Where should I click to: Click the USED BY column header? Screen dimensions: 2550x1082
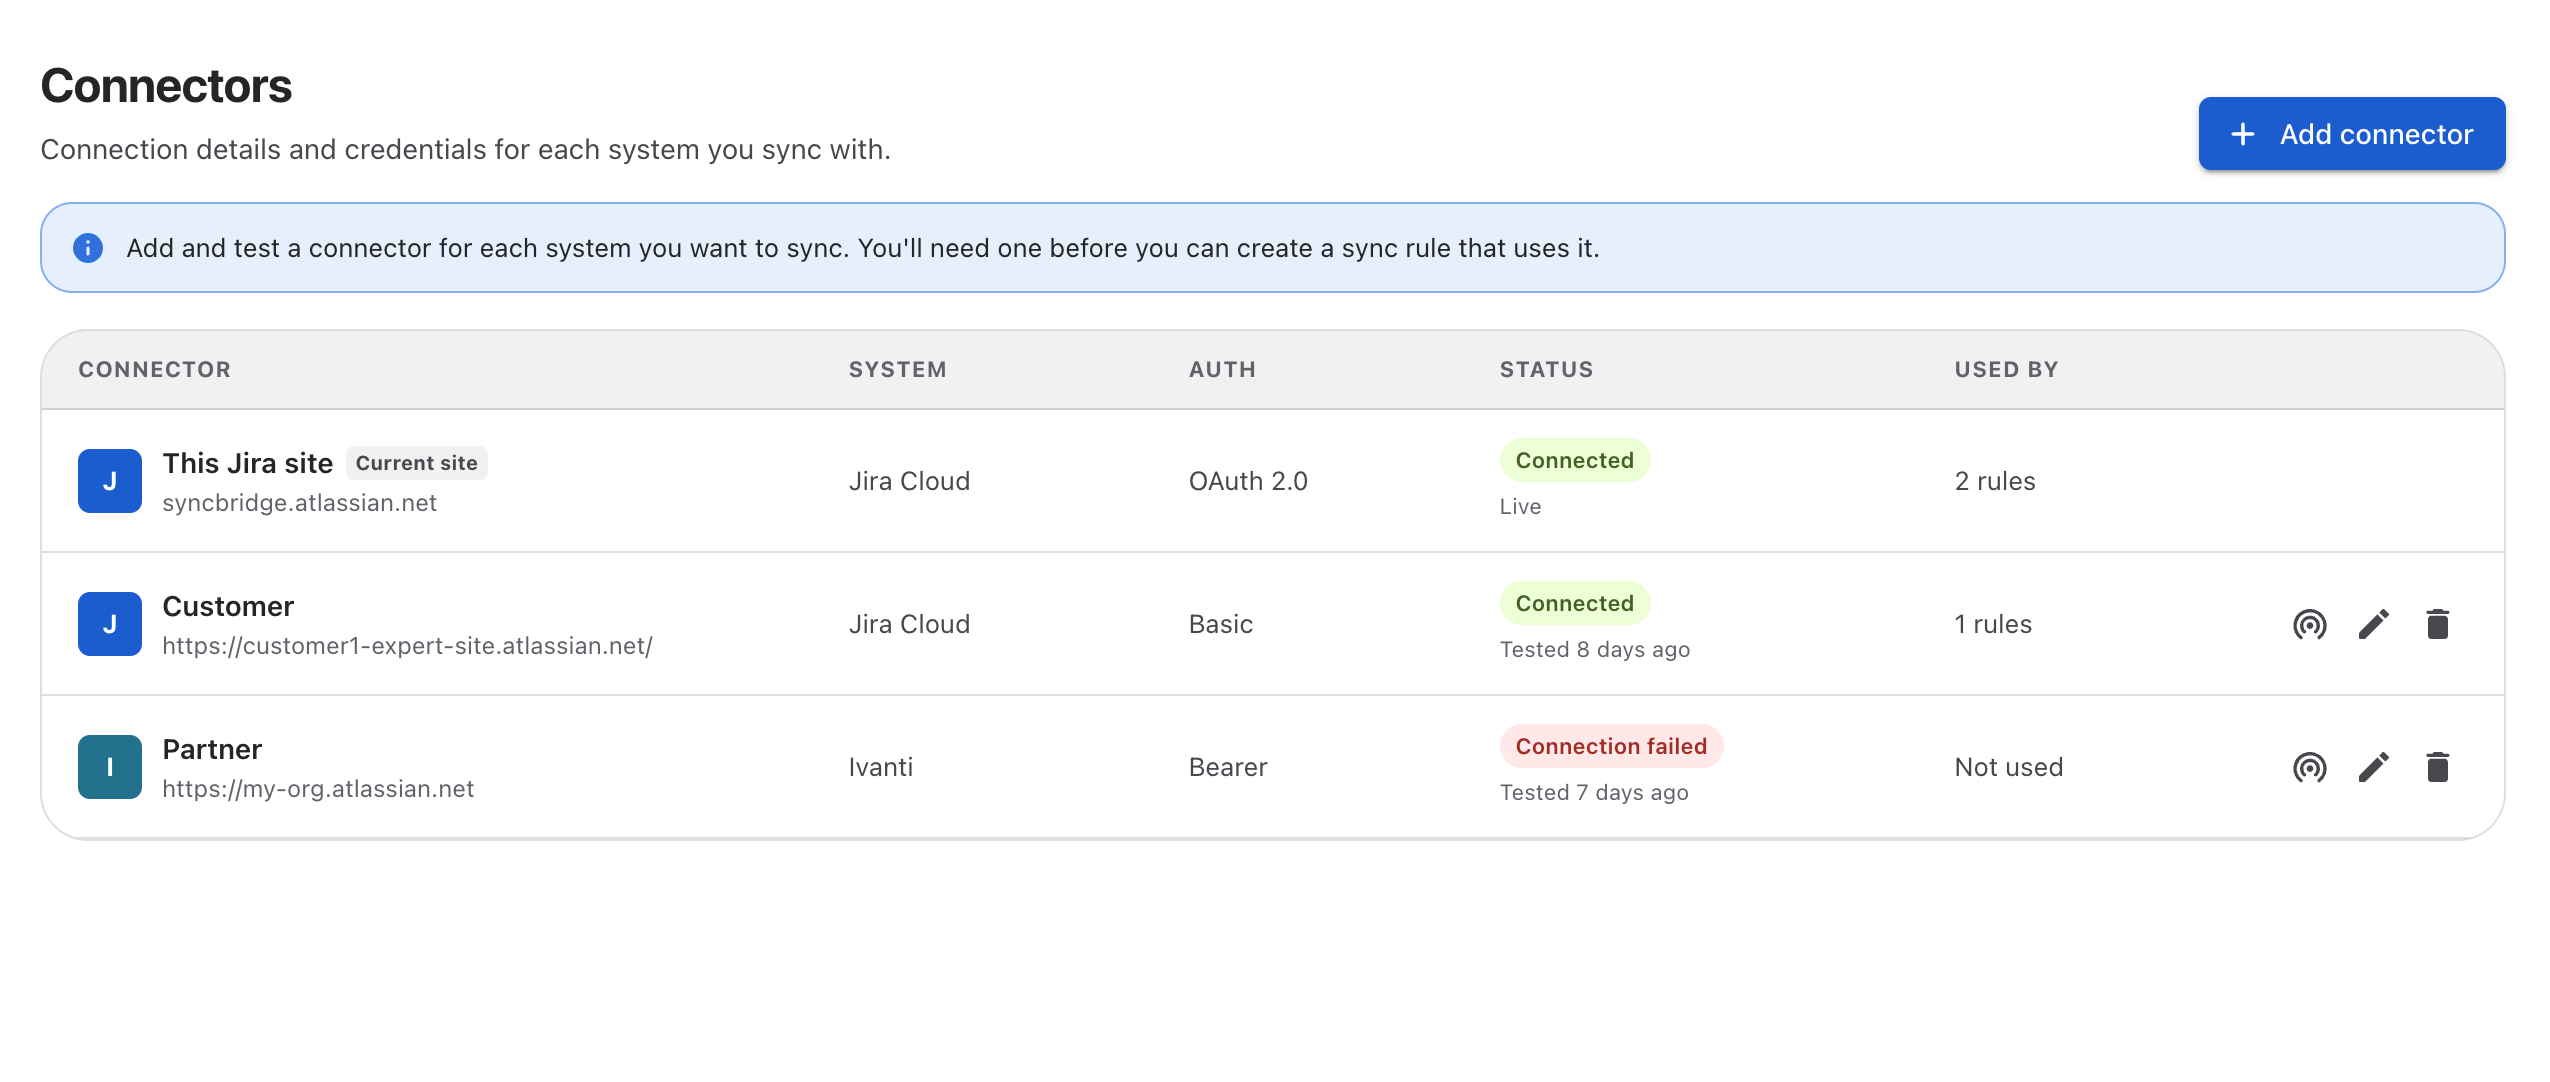[2006, 369]
